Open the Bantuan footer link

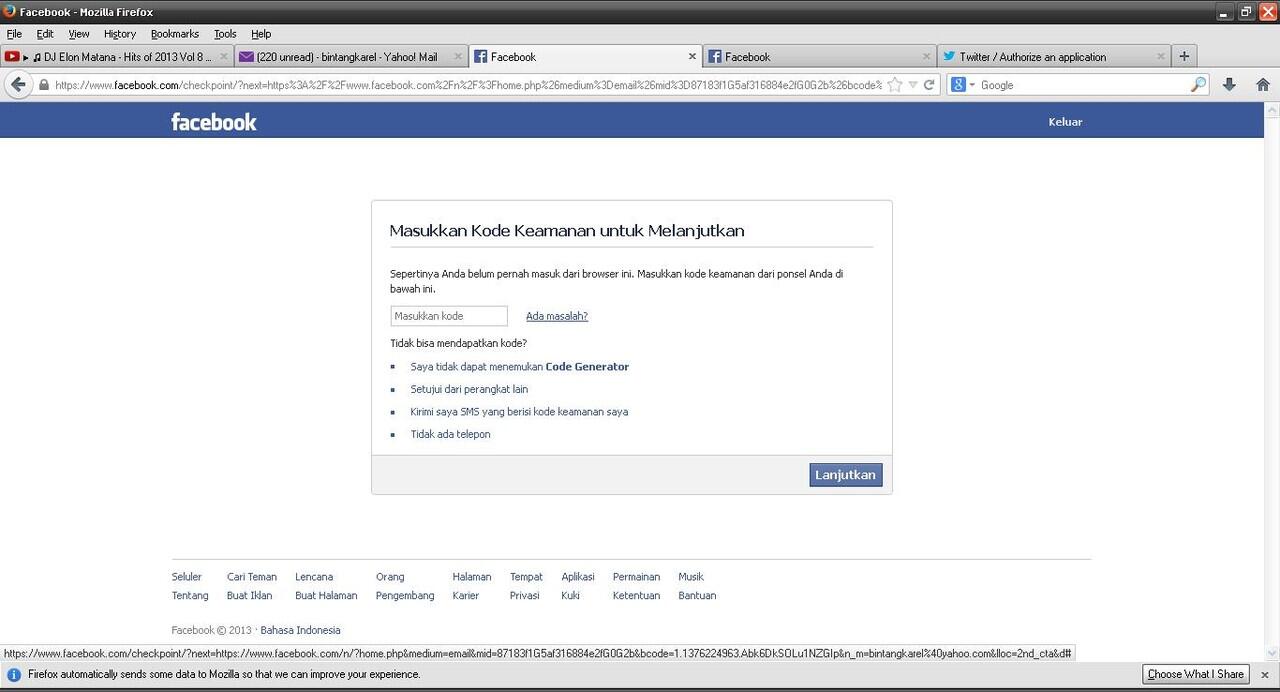coord(697,596)
